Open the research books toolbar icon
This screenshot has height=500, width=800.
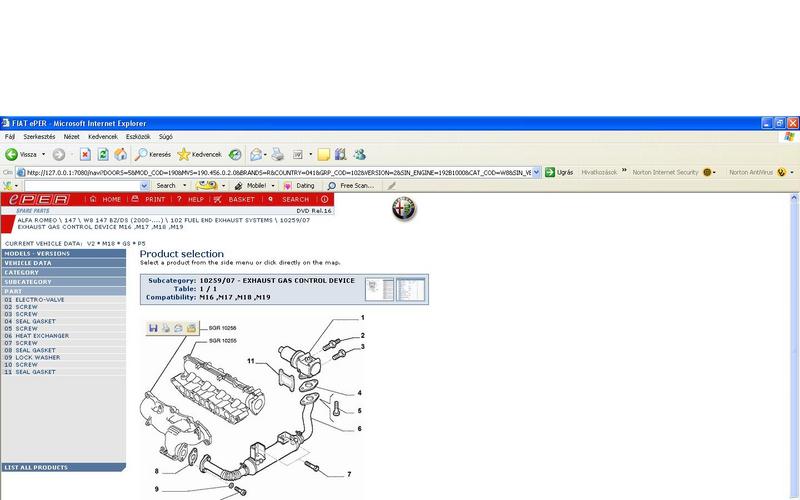341,154
